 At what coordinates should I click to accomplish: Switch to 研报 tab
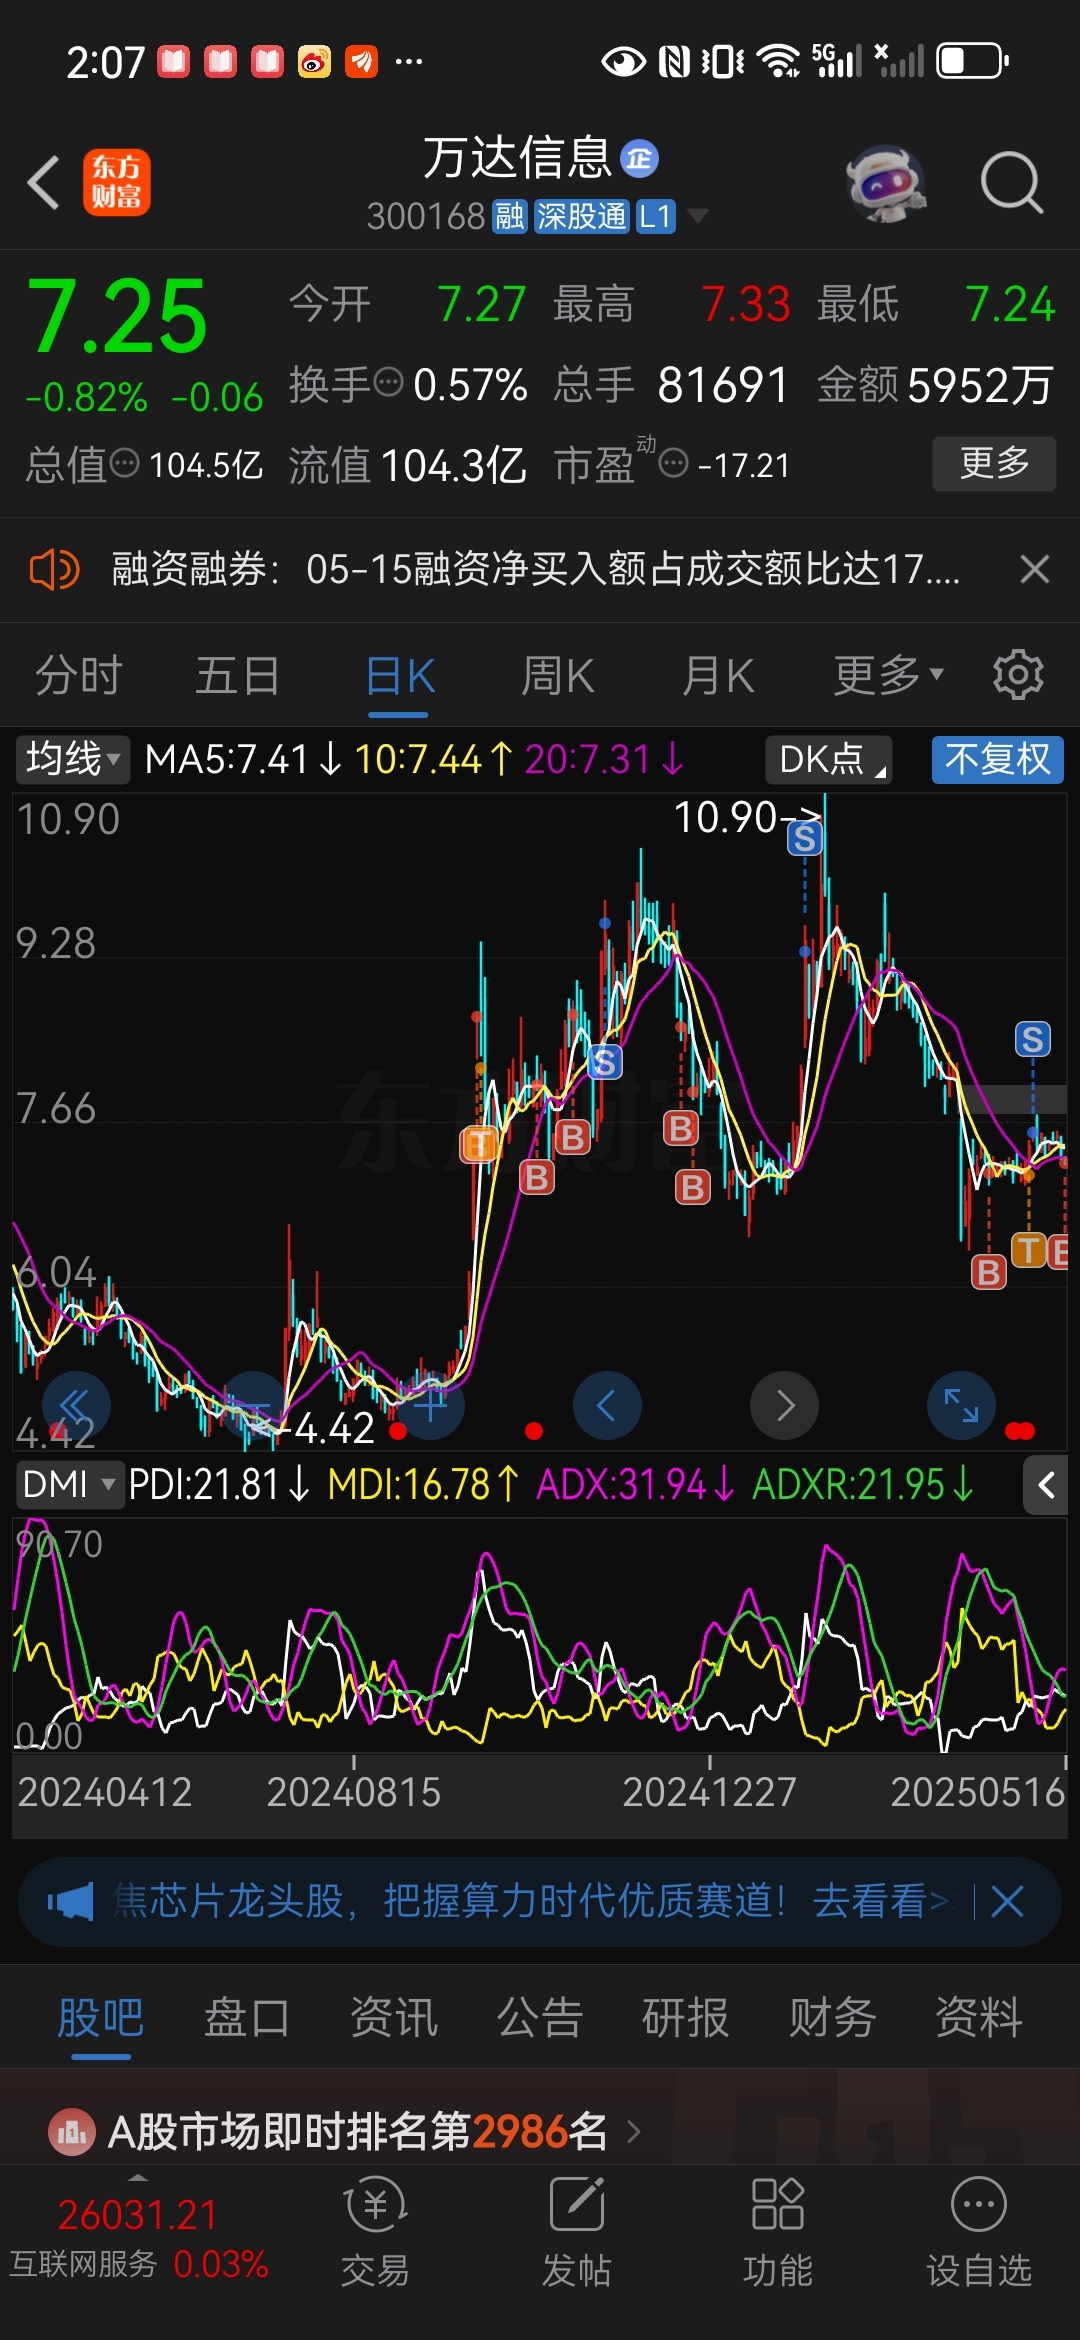(686, 2017)
